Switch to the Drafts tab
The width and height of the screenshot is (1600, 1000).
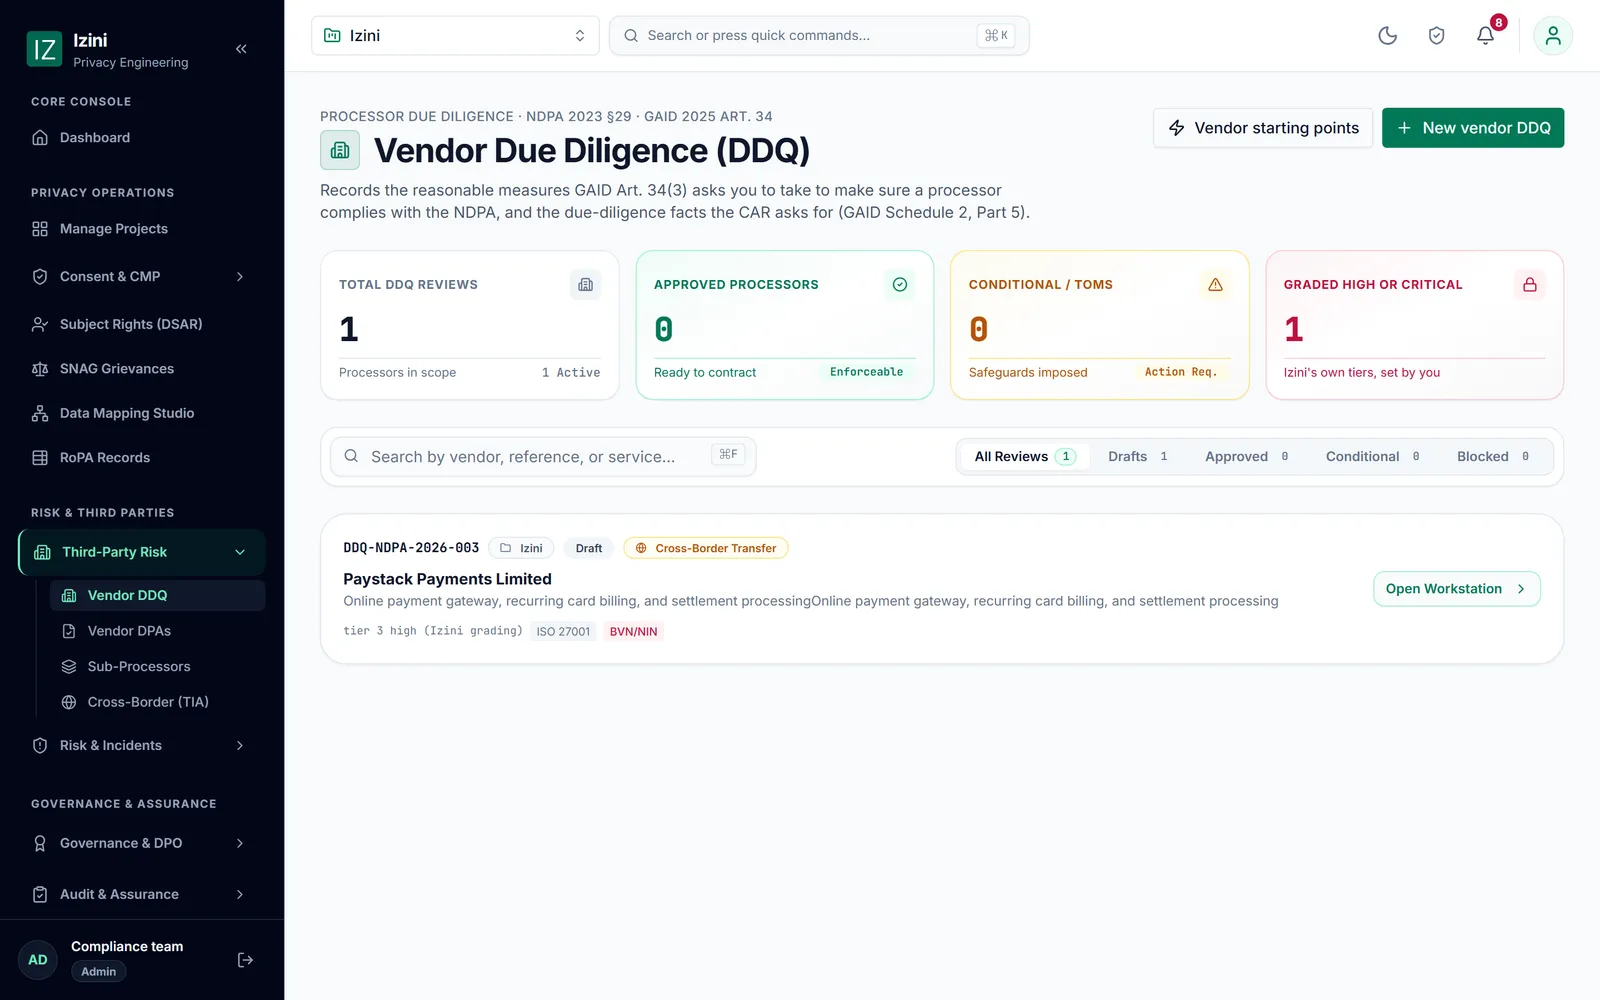point(1138,457)
